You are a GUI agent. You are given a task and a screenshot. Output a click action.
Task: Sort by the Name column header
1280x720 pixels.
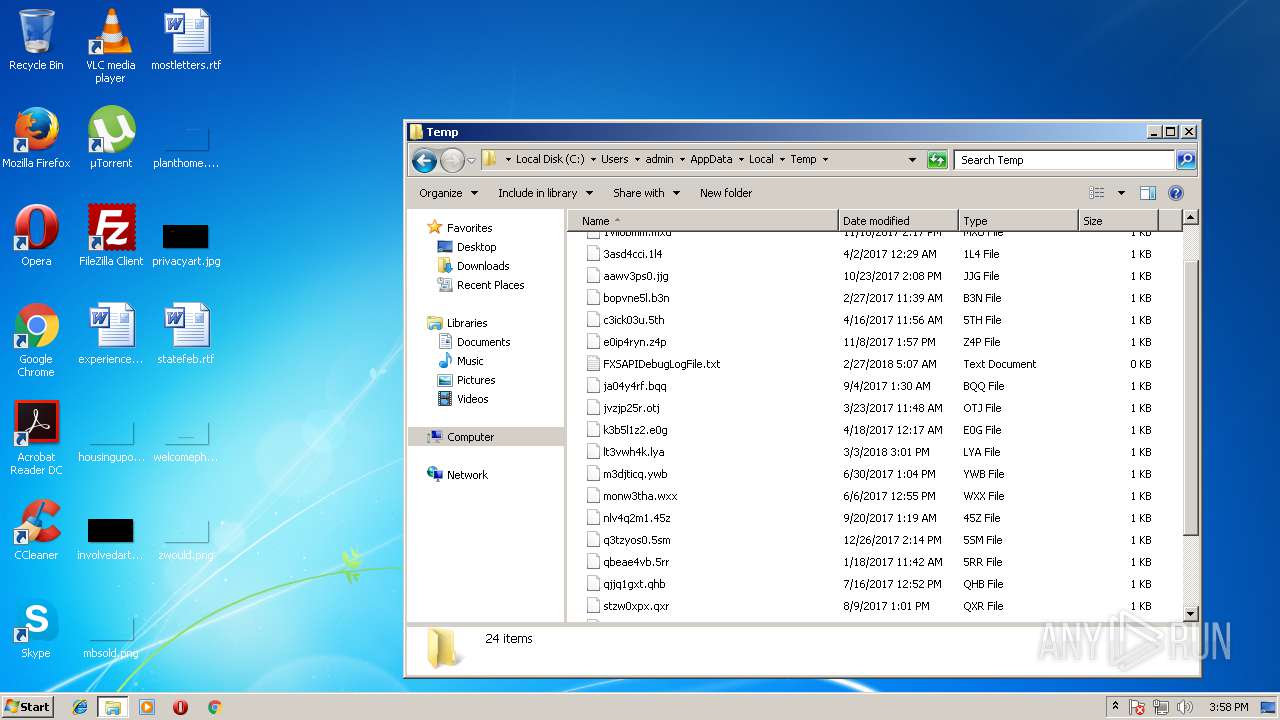pos(703,221)
